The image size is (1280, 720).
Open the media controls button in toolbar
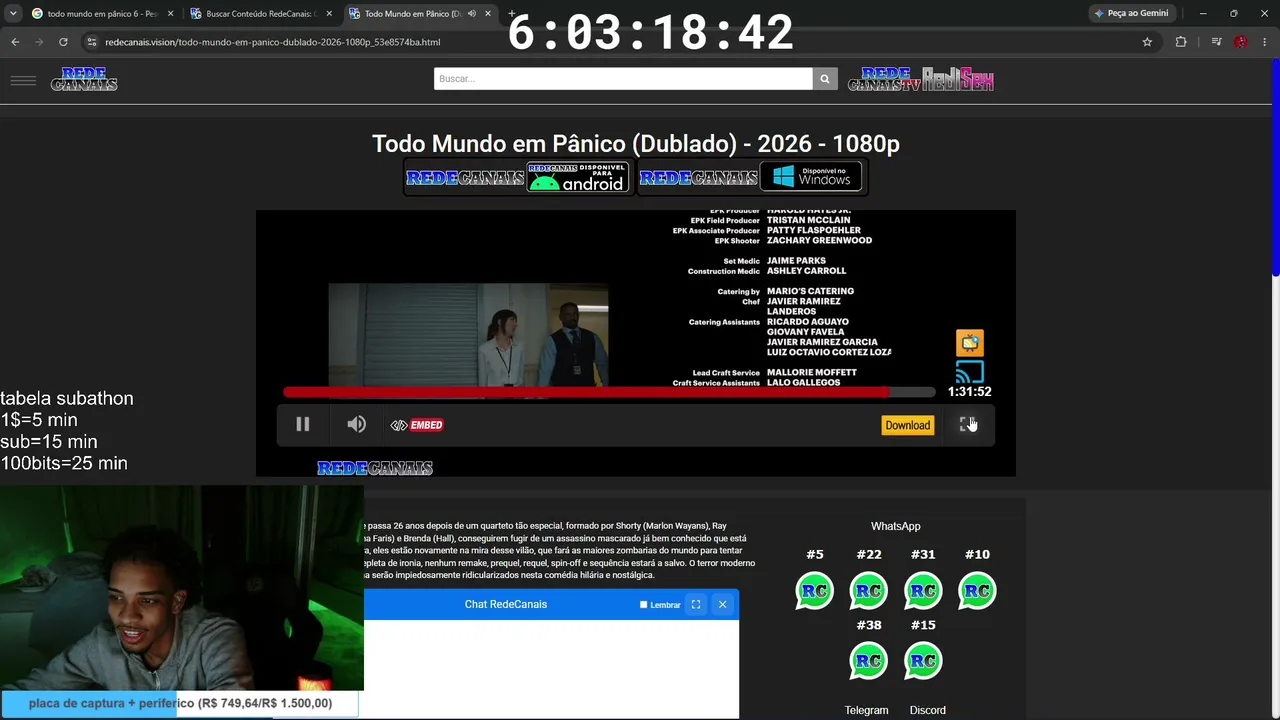1216,42
